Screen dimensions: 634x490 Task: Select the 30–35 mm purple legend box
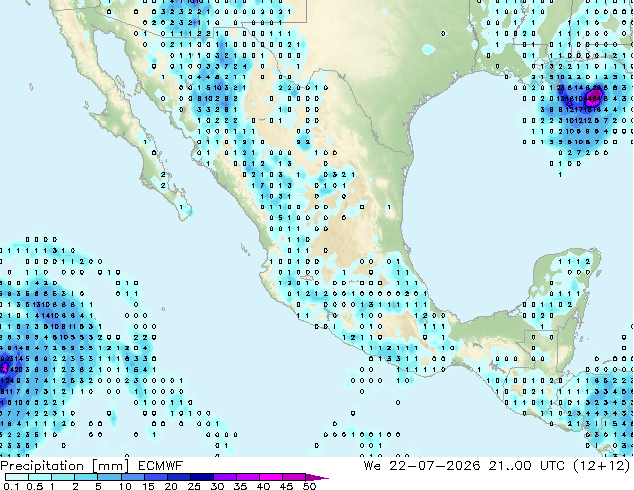click(225, 477)
